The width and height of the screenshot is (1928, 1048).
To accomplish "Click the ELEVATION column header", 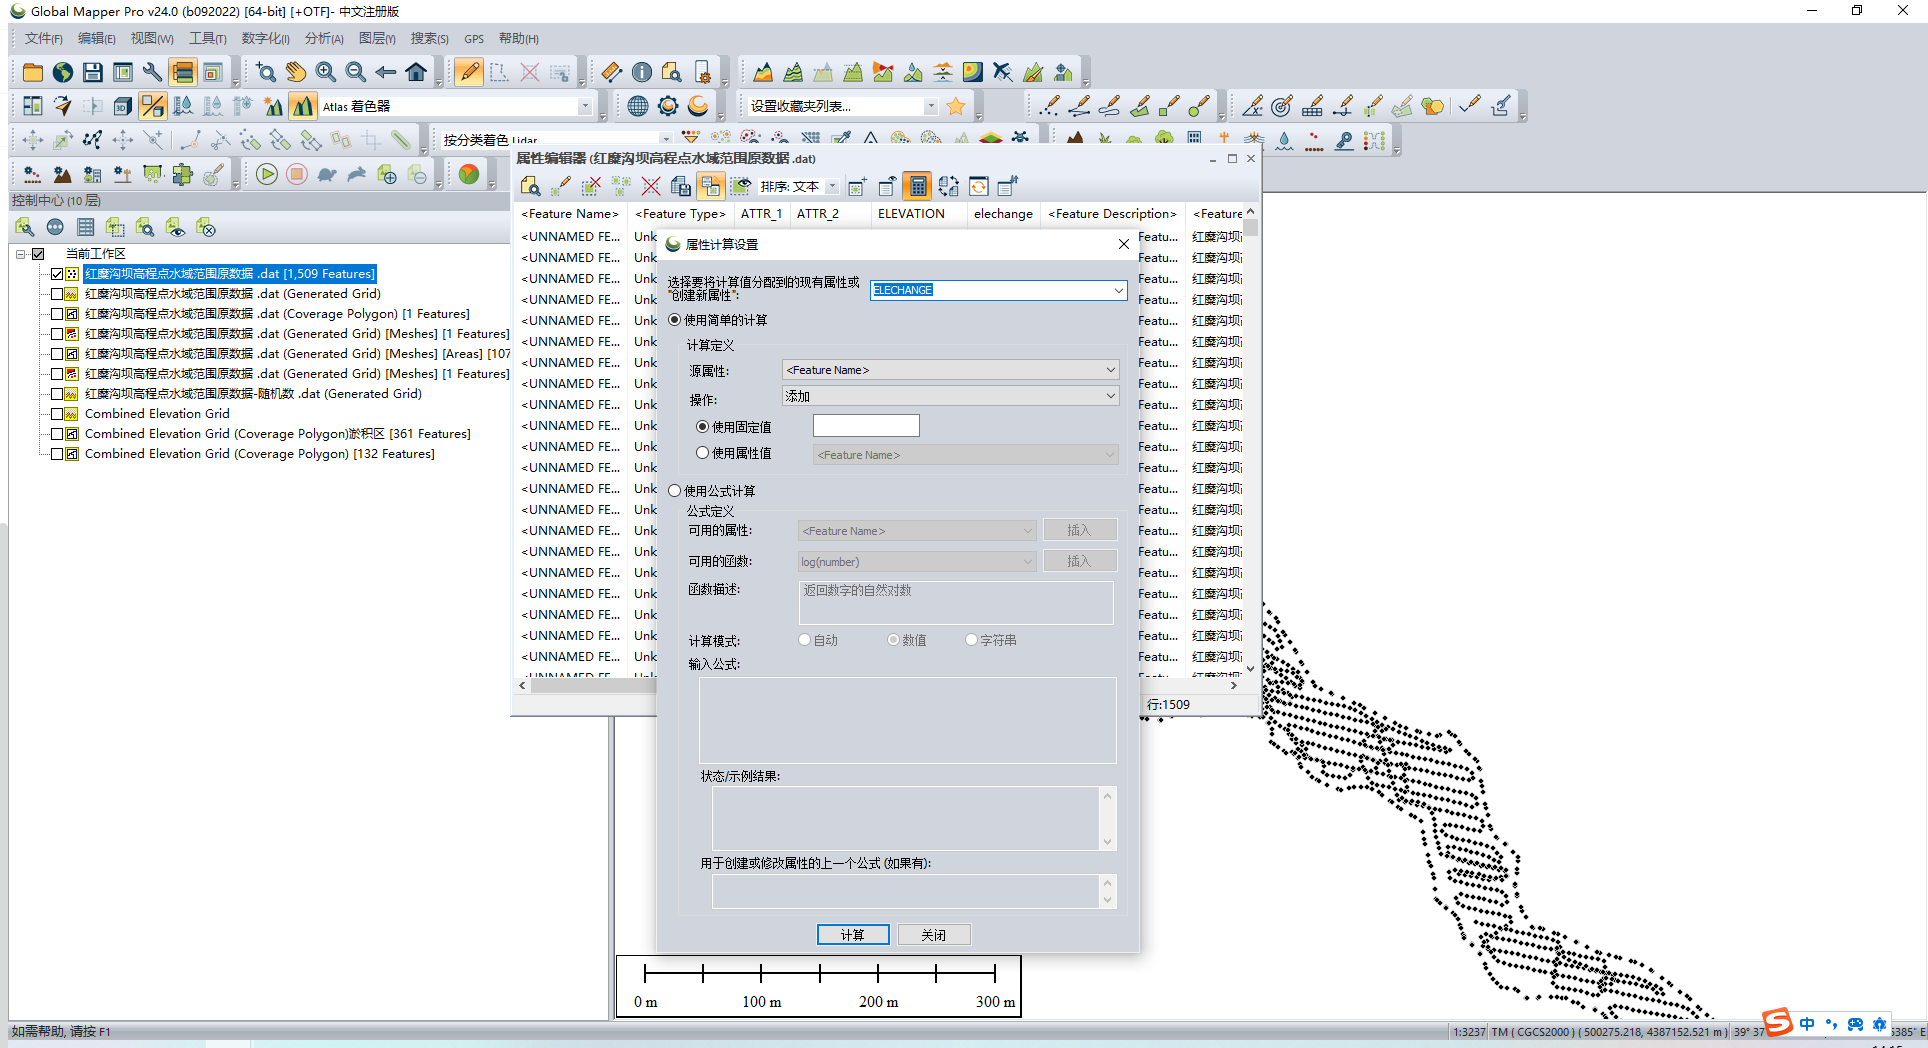I will [x=911, y=214].
